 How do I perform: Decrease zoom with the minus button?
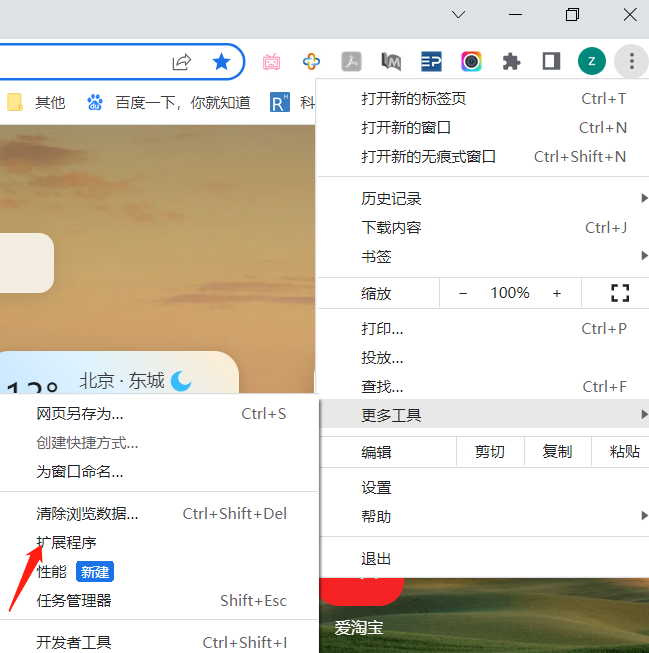(463, 293)
